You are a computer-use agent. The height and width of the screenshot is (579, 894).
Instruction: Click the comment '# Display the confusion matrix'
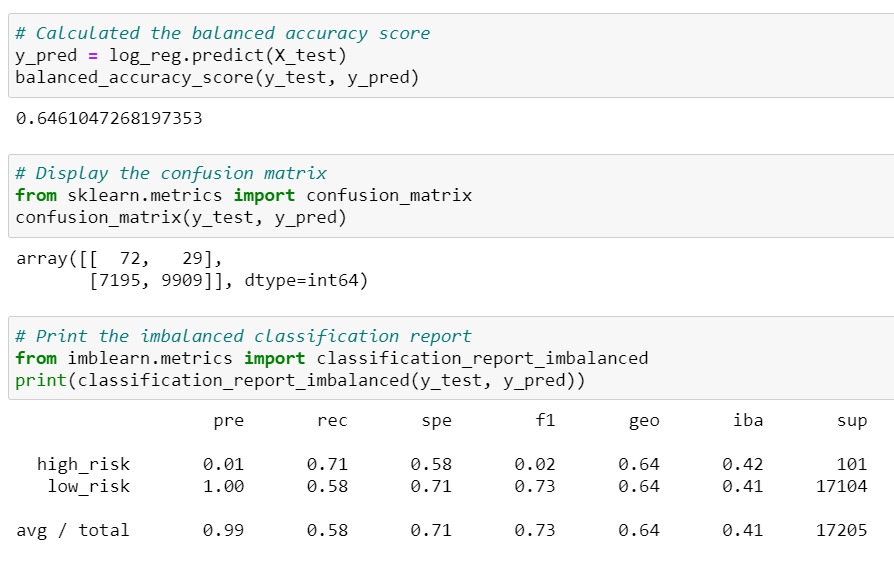point(171,173)
